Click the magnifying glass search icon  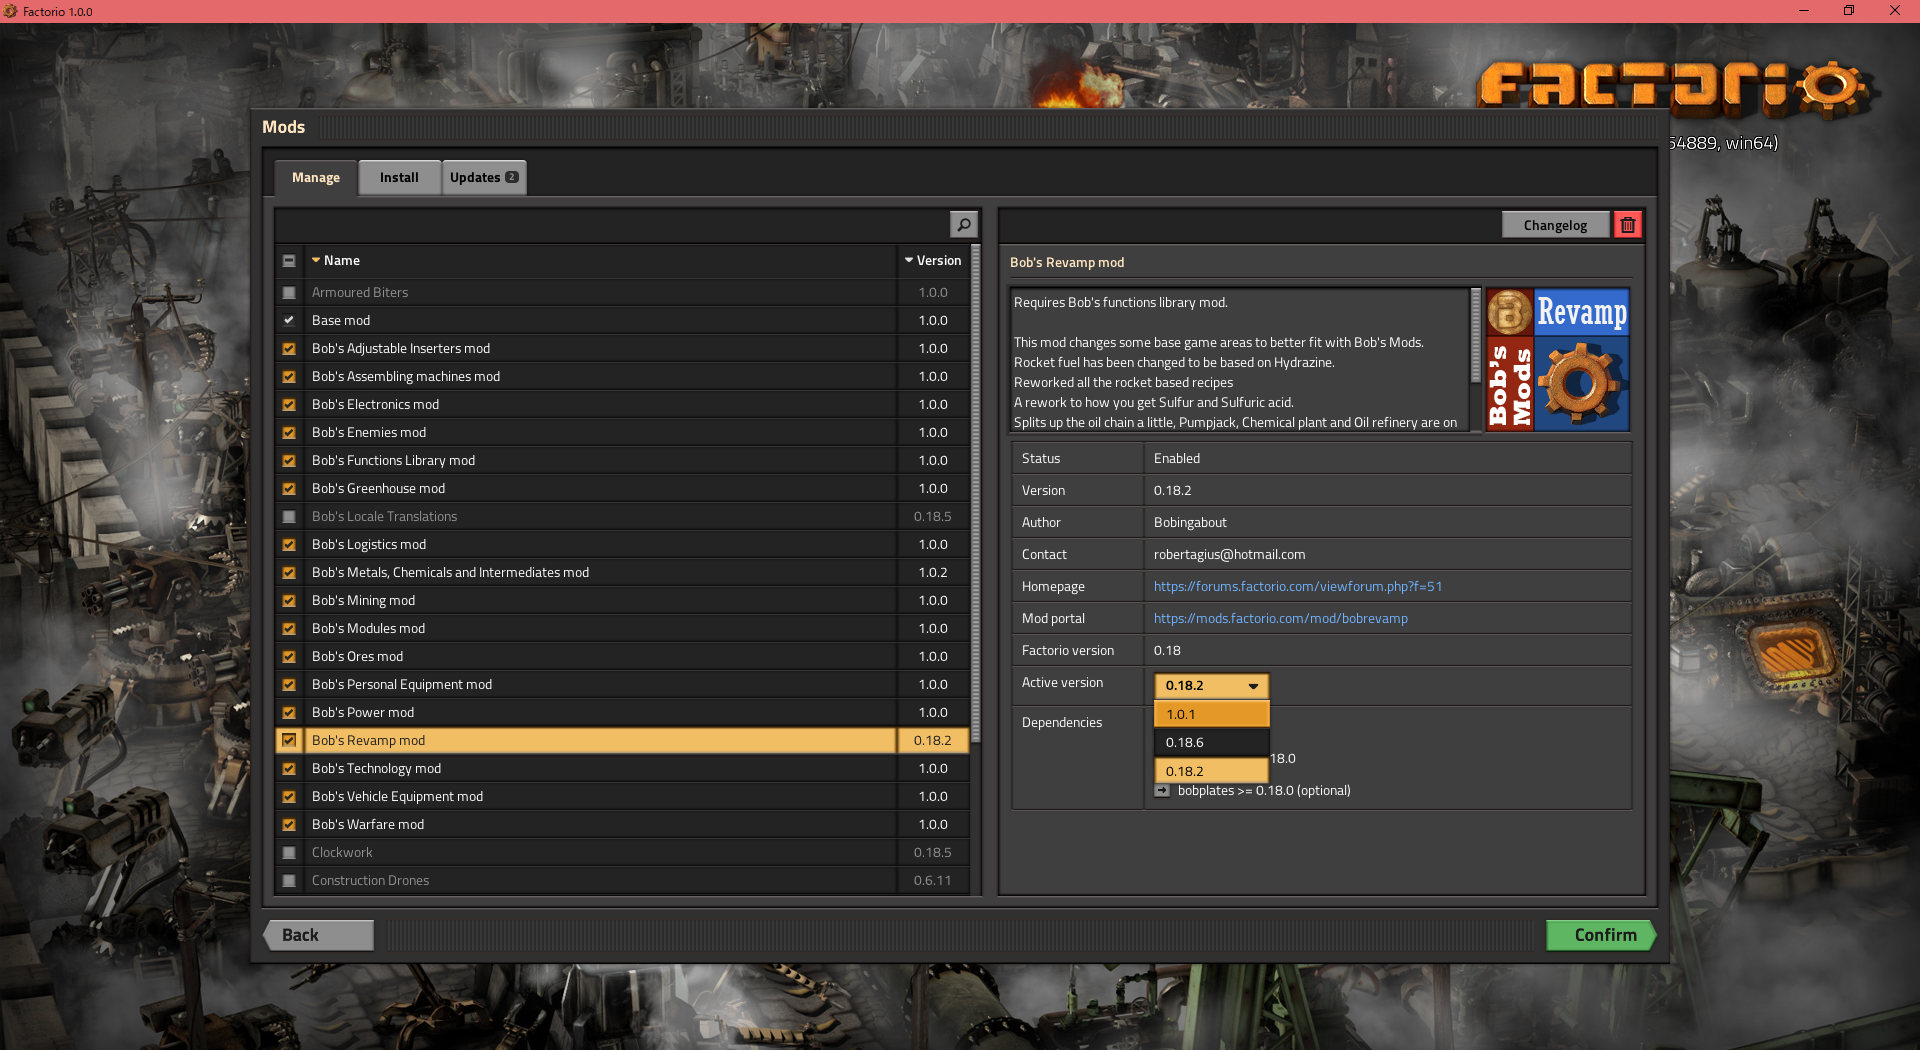(x=963, y=225)
